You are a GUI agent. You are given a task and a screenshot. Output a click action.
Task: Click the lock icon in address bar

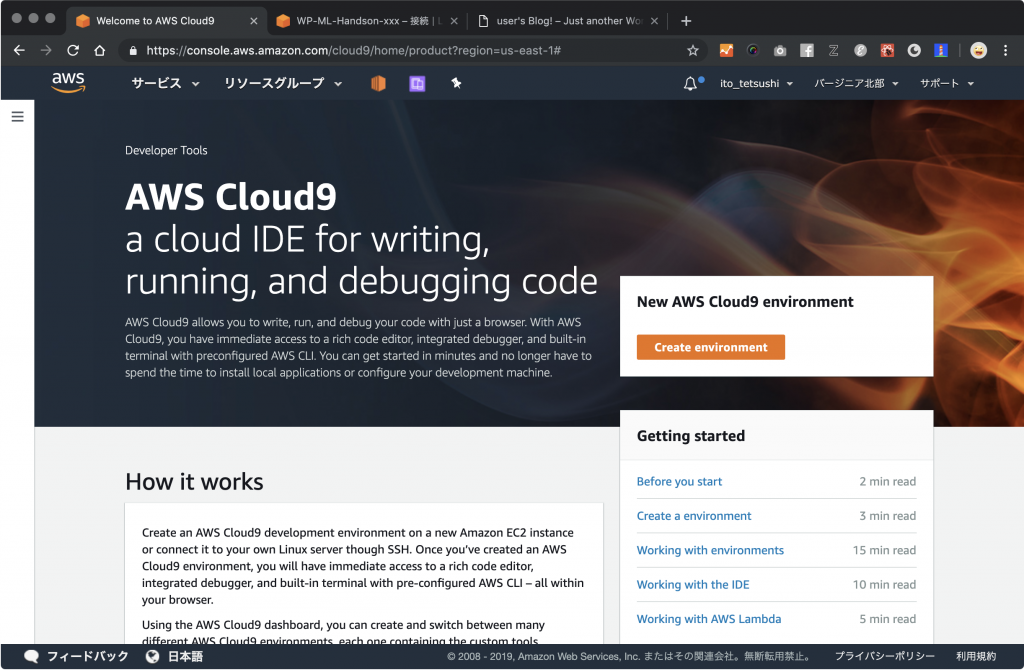point(133,50)
